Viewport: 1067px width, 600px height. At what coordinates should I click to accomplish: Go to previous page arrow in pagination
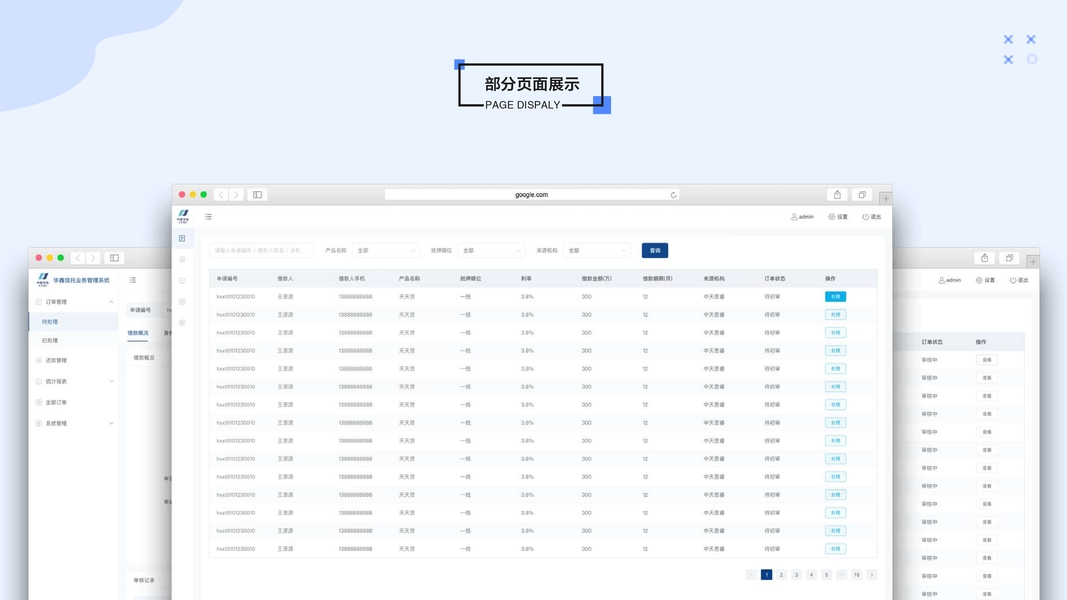(751, 575)
